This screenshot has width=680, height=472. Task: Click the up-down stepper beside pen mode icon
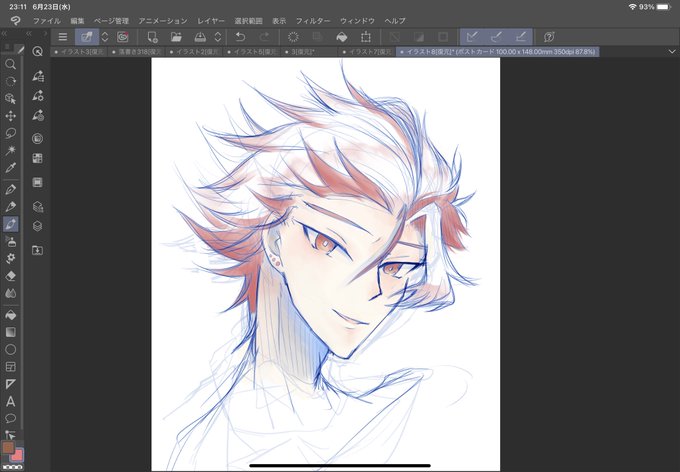(105, 37)
